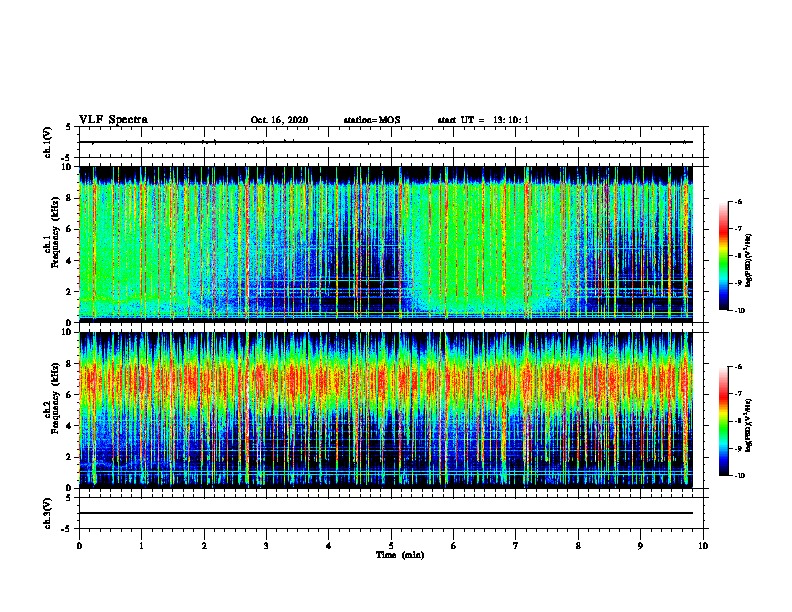792x612 pixels.
Task: Click the log(PSD) label beside ch.1 colorbar
Action: tap(749, 261)
